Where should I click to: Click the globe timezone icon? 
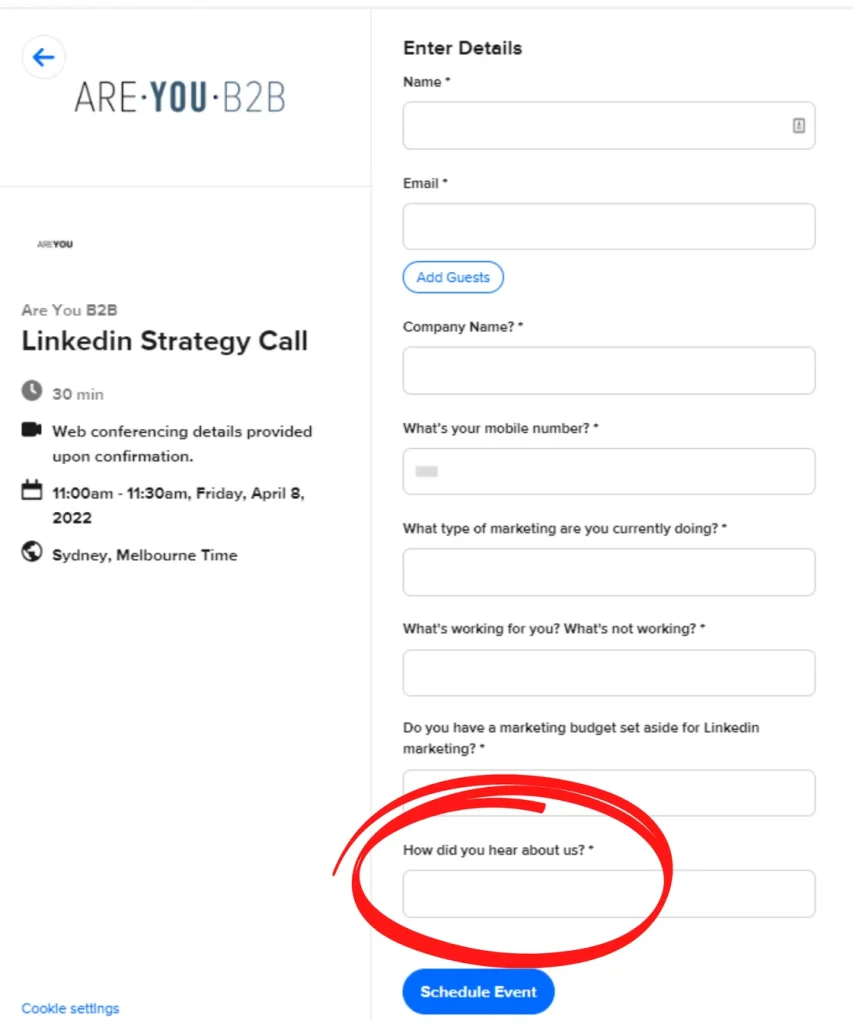pos(32,552)
